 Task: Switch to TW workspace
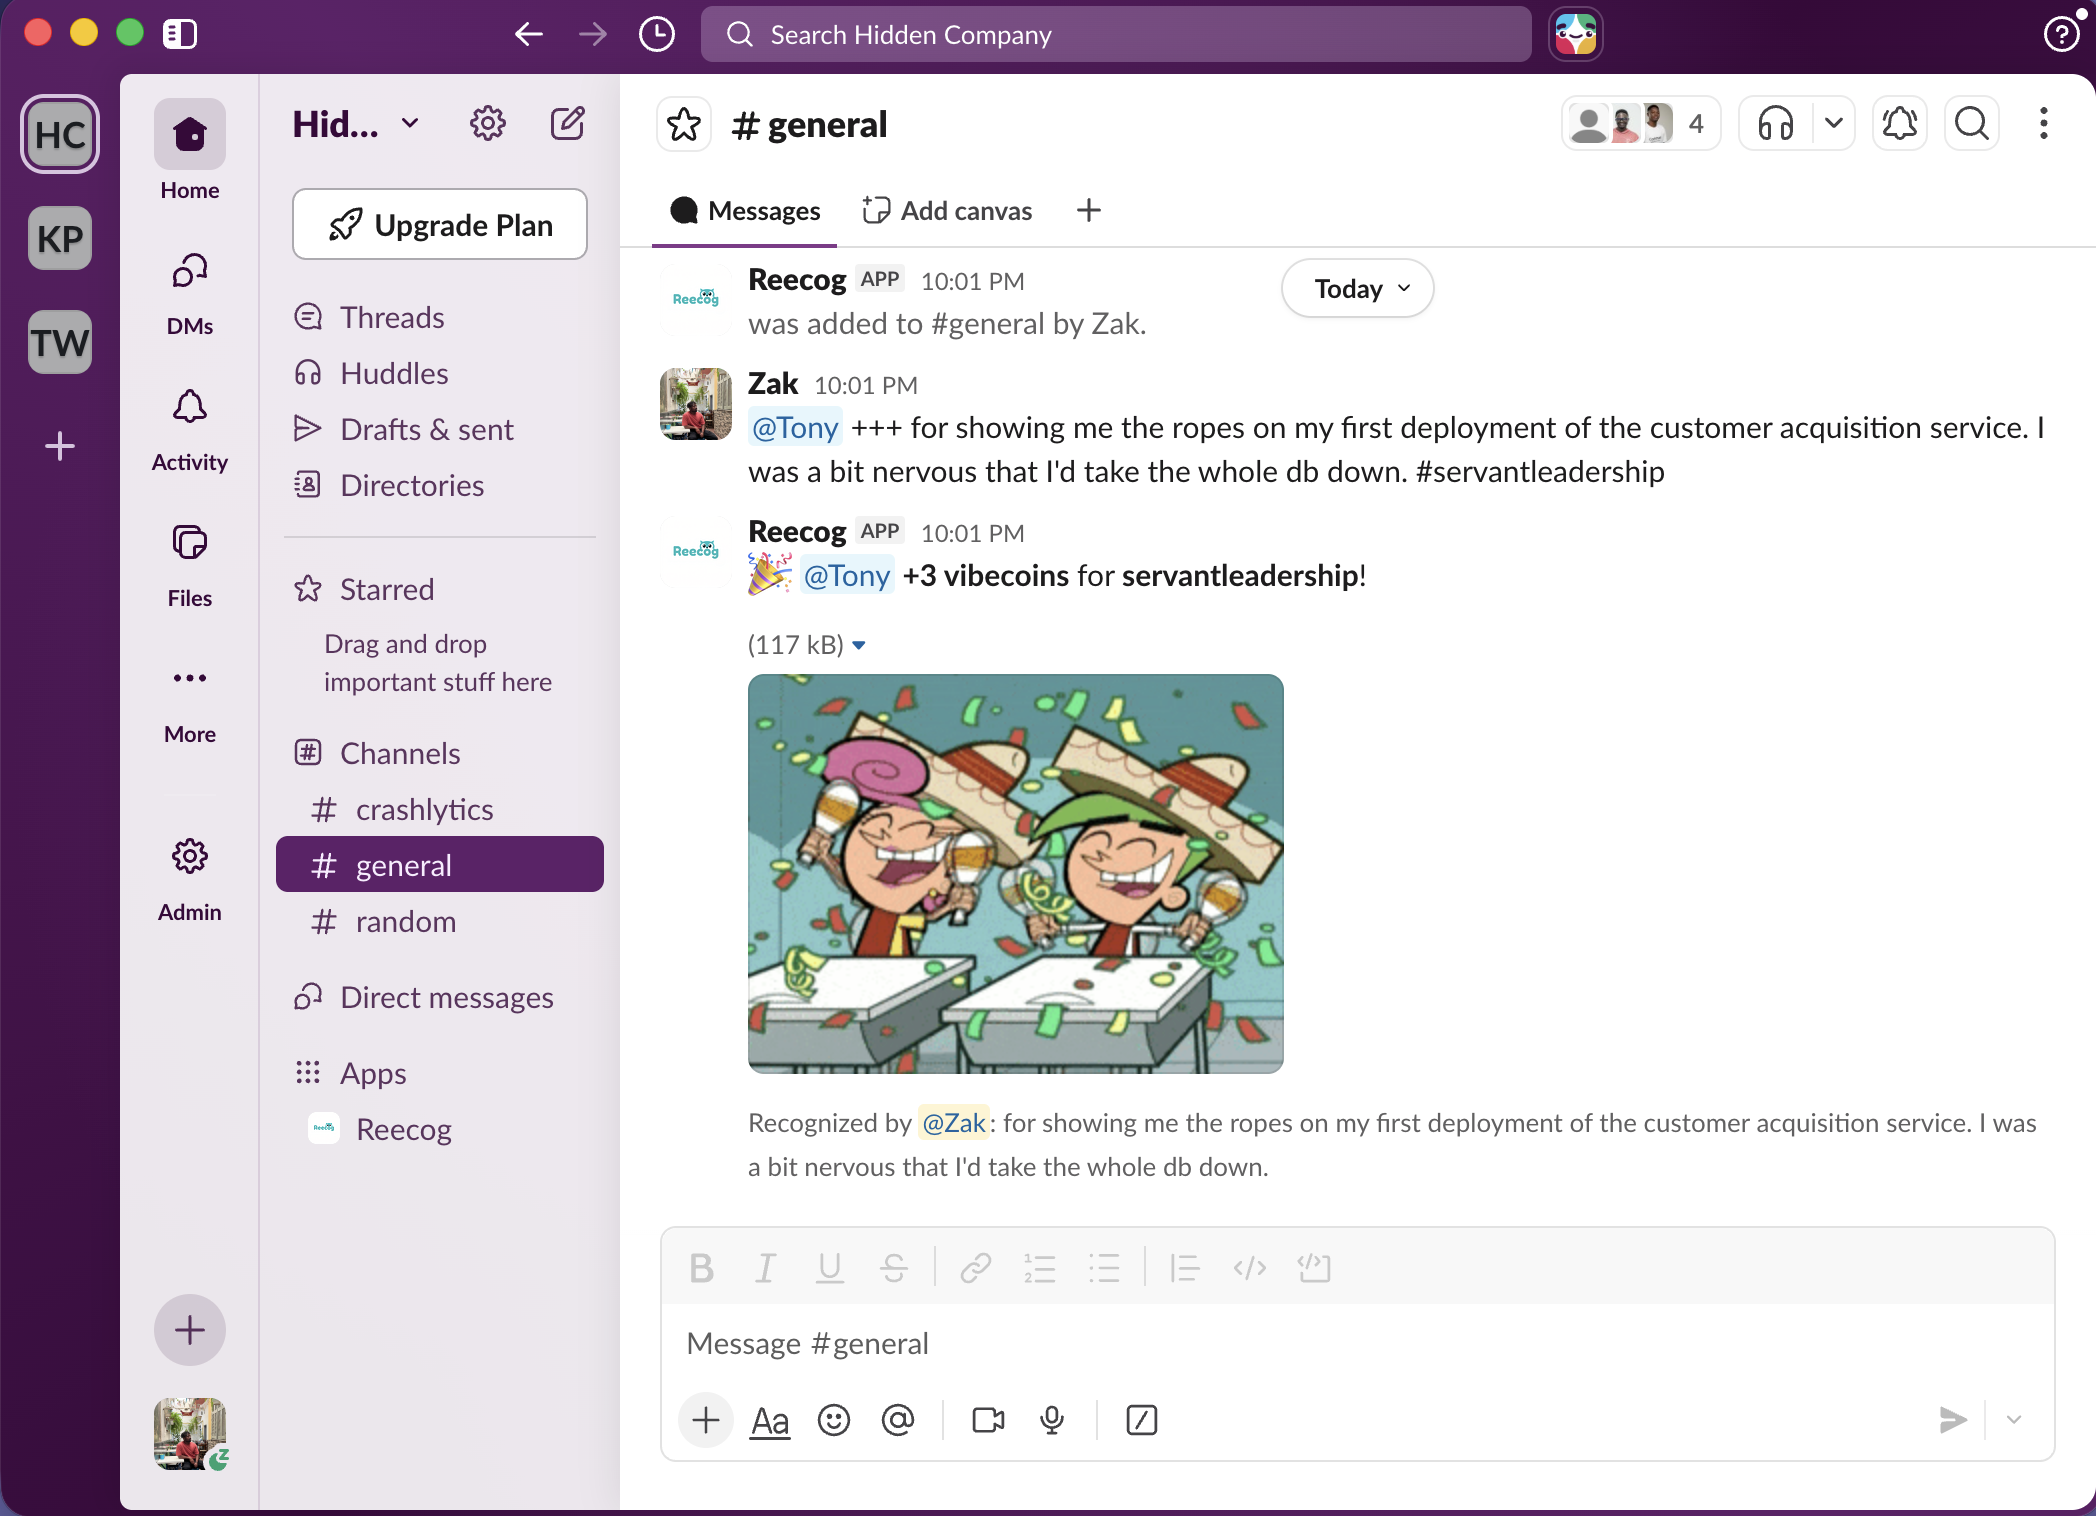coord(60,342)
